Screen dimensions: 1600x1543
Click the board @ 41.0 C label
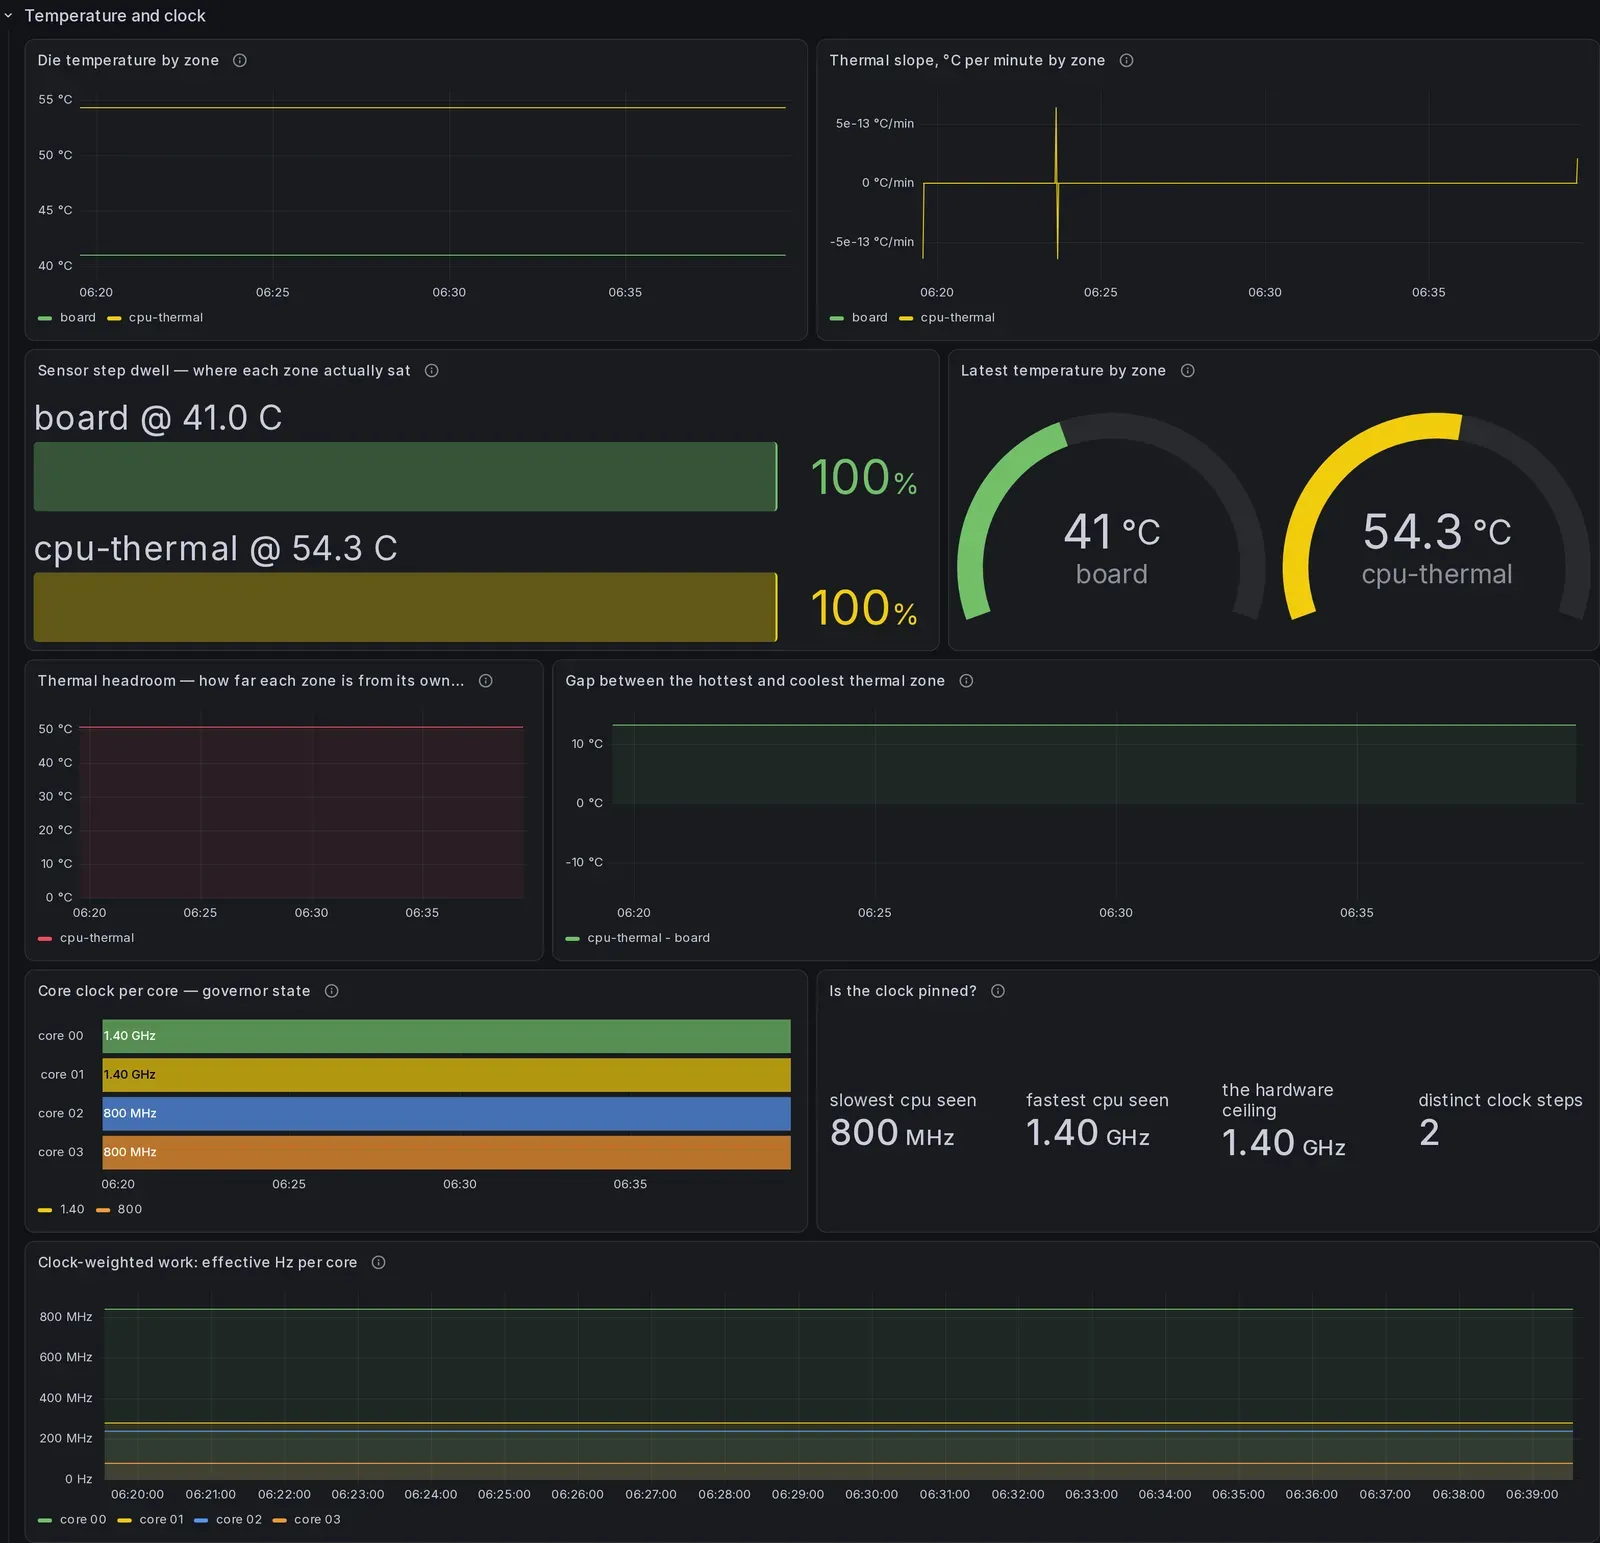[x=158, y=418]
